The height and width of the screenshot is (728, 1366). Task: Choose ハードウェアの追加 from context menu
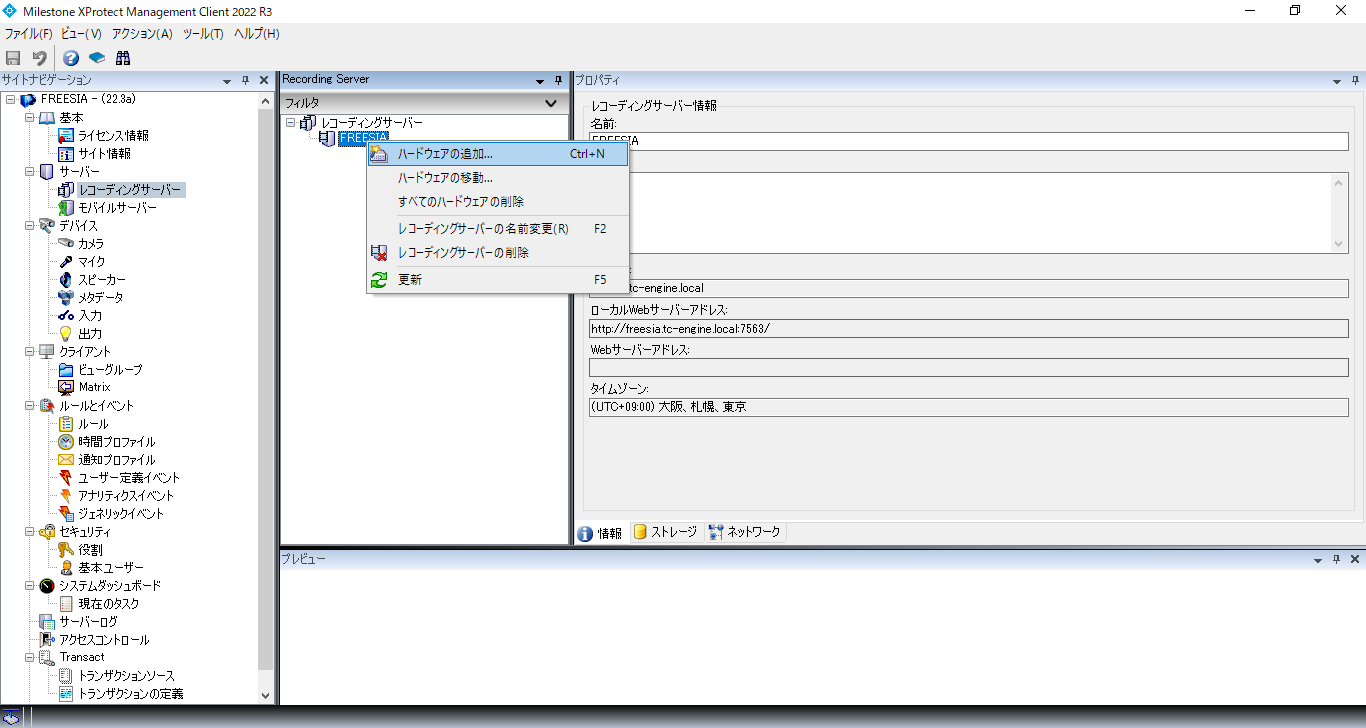(x=498, y=154)
